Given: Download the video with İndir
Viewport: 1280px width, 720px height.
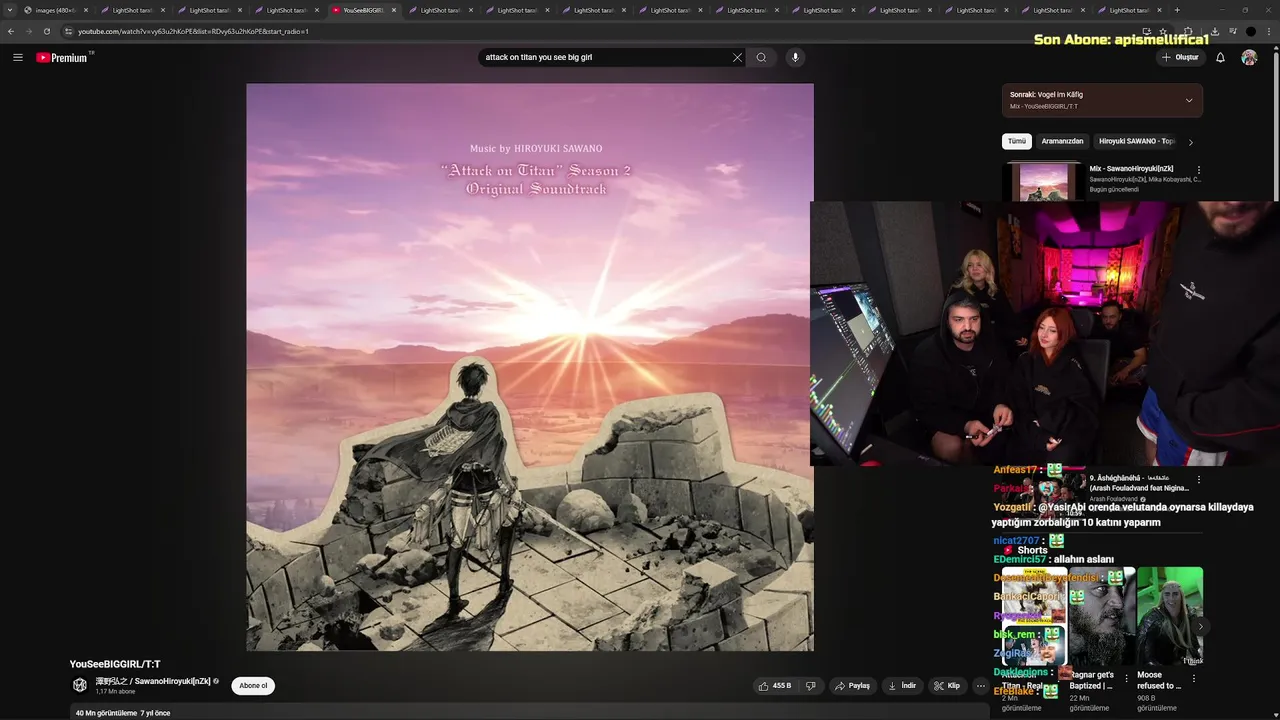Looking at the screenshot, I should 901,686.
